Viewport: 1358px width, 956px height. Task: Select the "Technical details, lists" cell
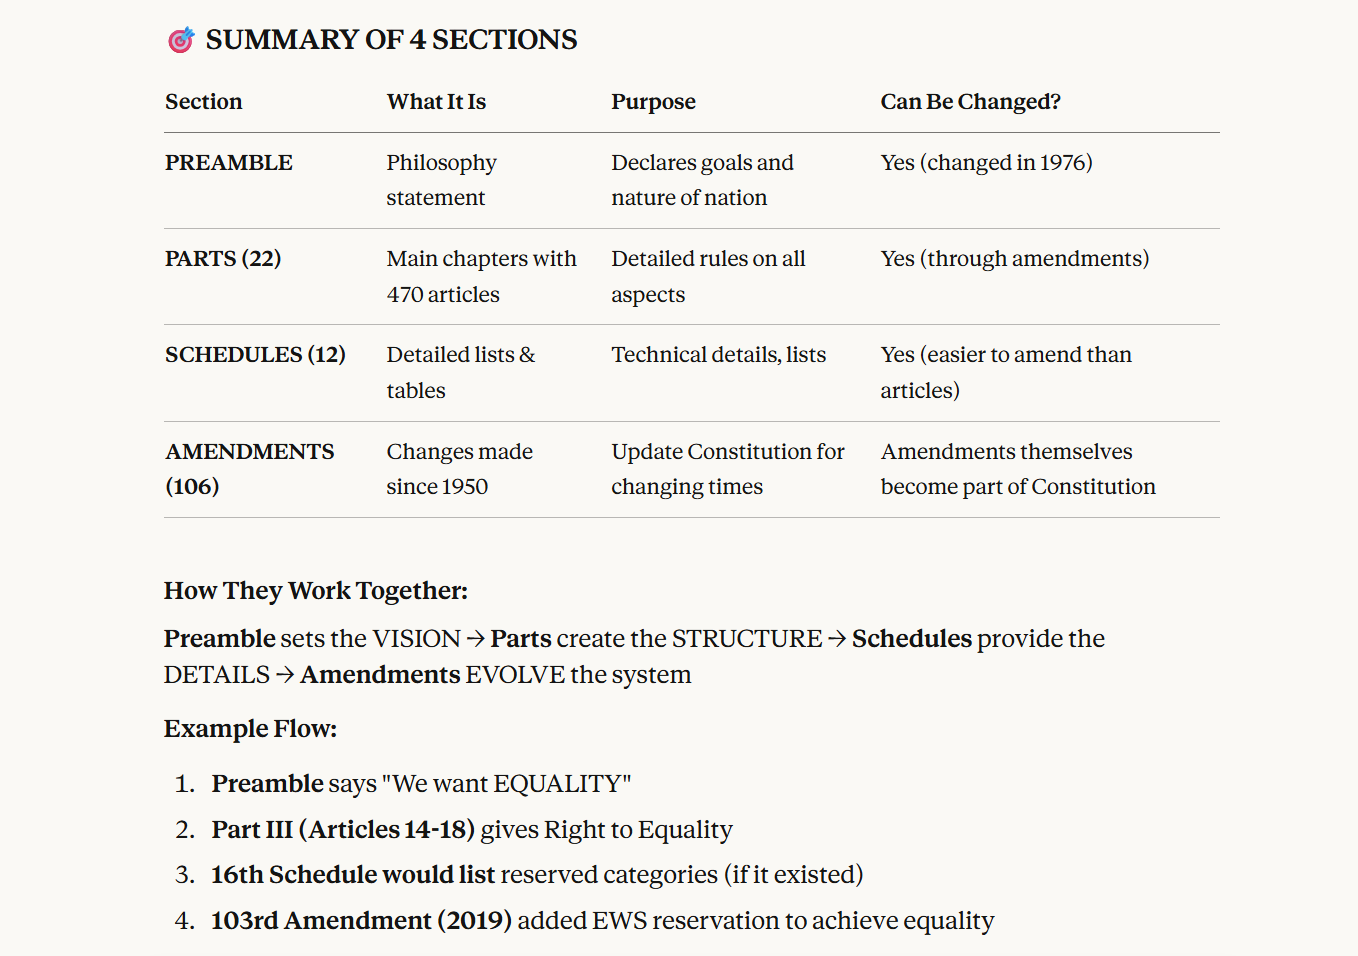(x=718, y=355)
